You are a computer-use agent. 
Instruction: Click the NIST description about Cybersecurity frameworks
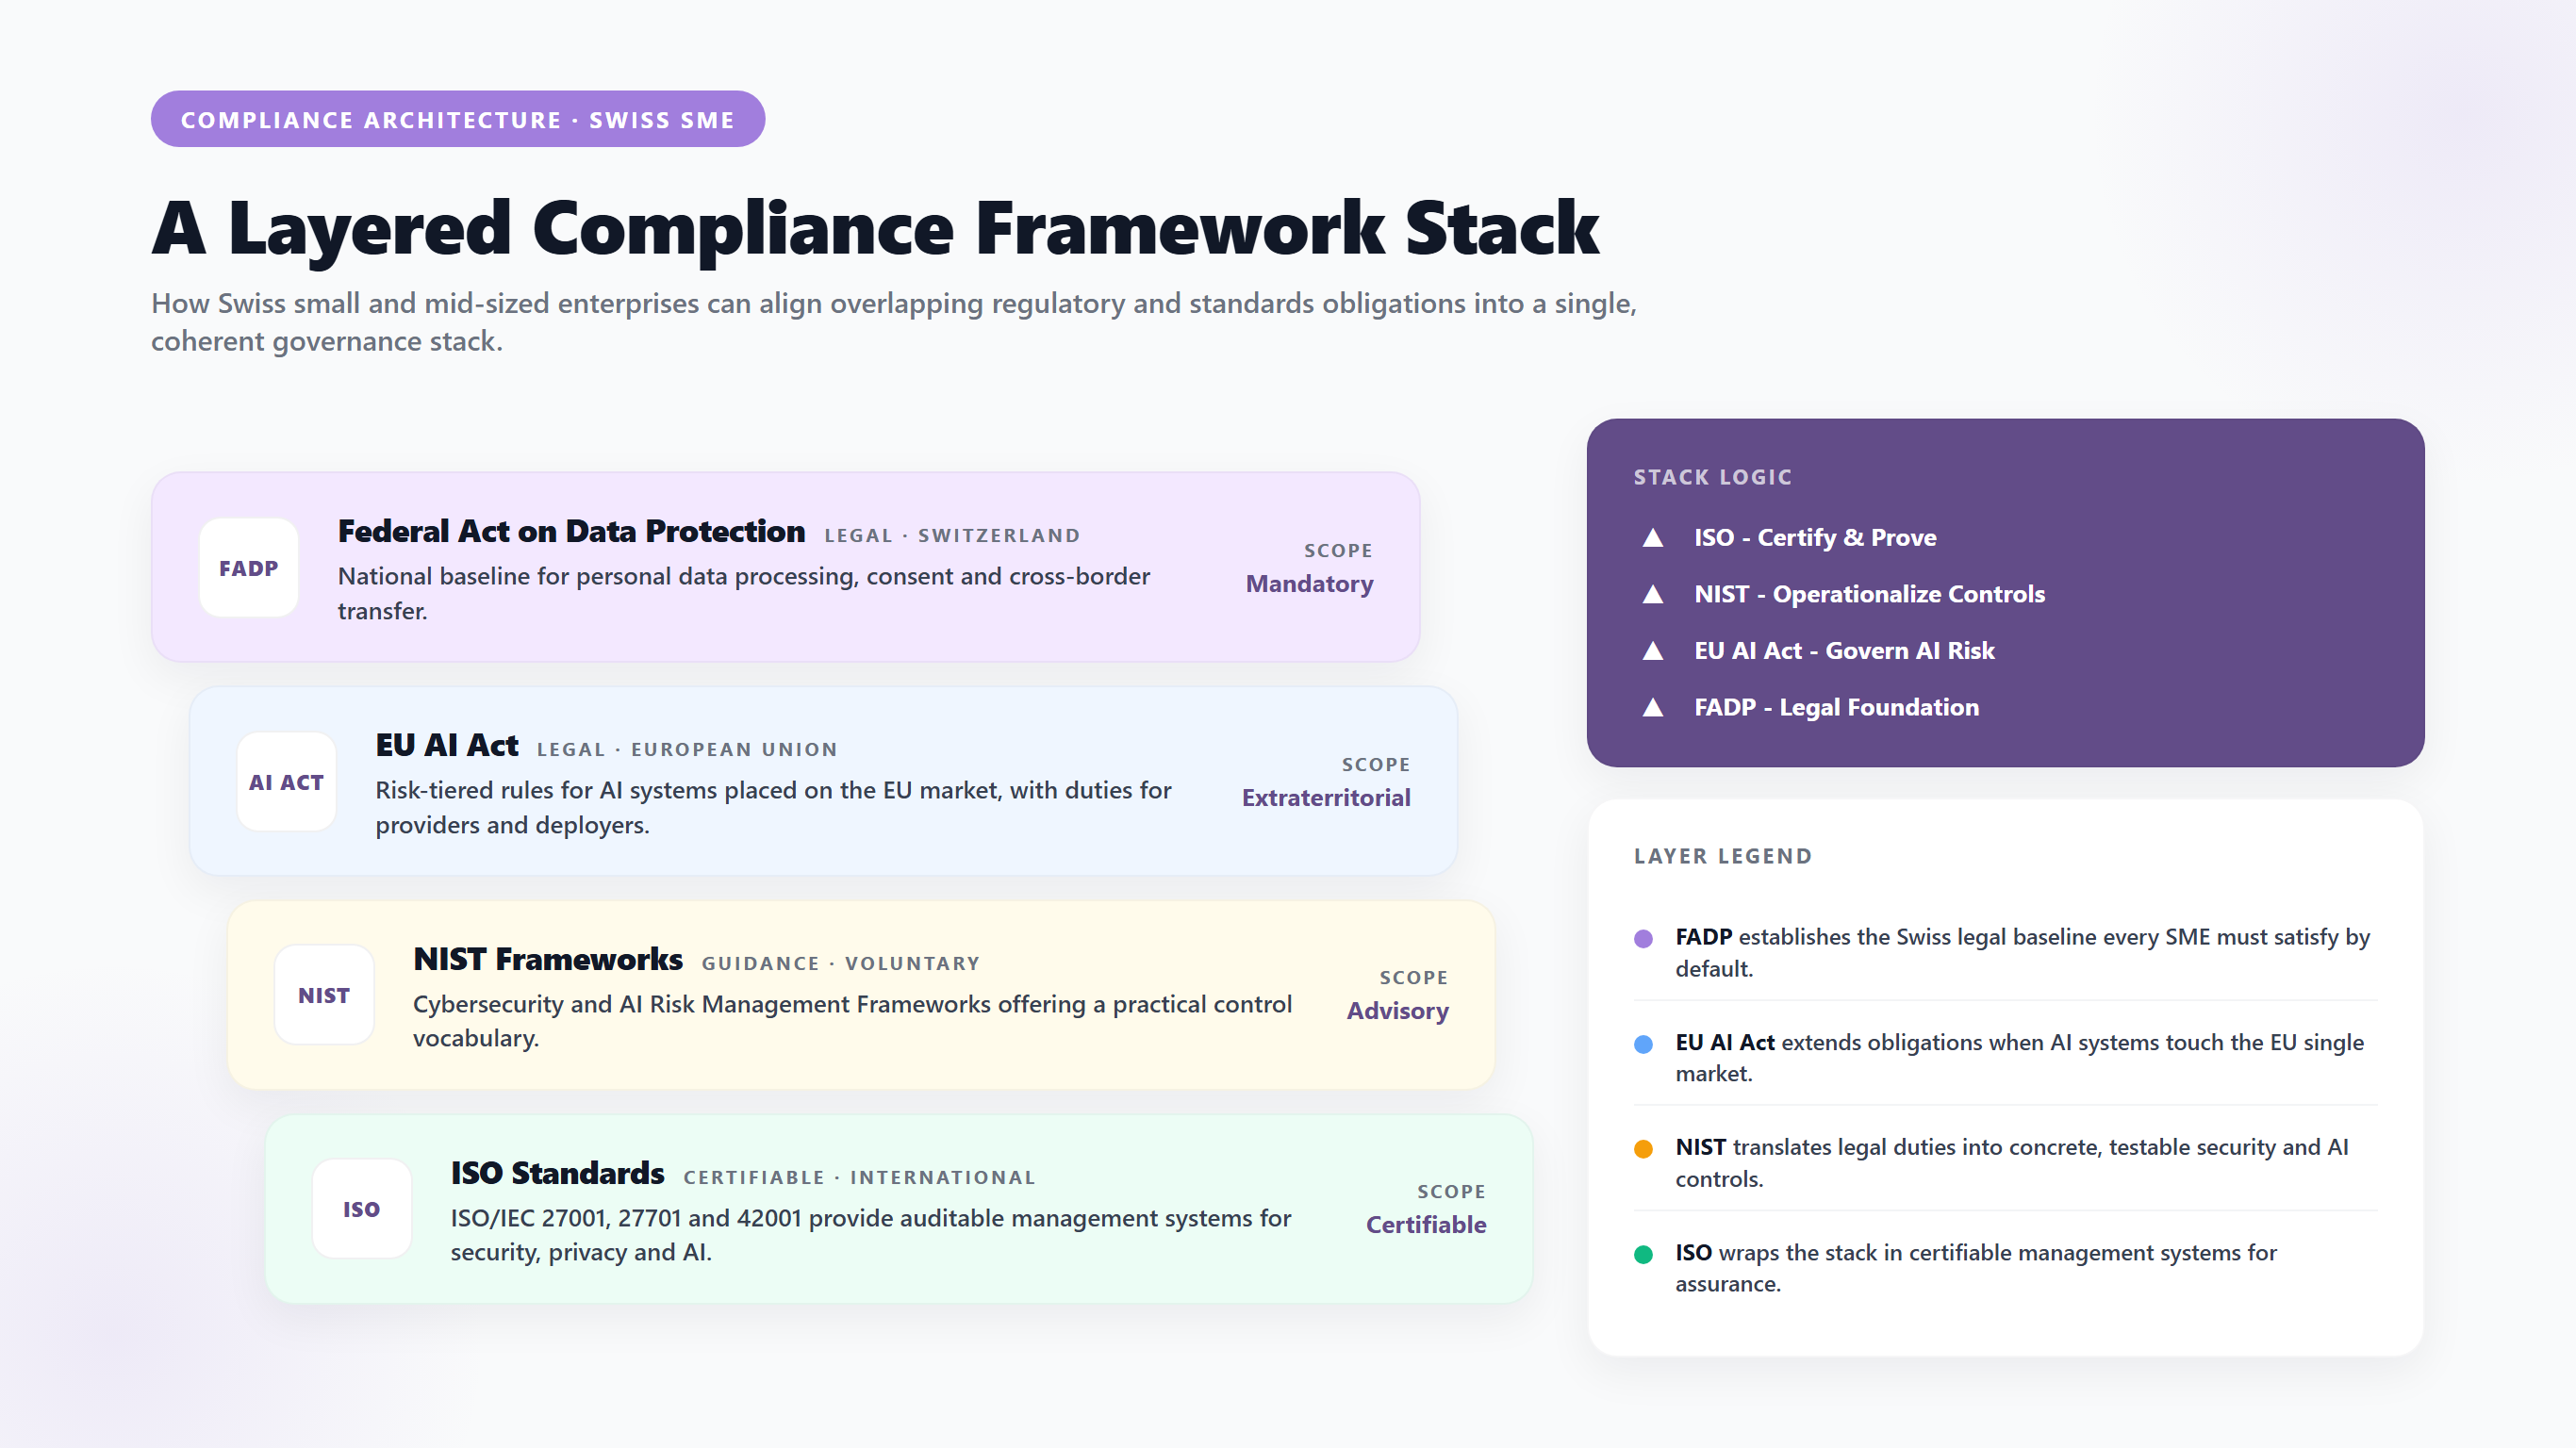tap(853, 1021)
